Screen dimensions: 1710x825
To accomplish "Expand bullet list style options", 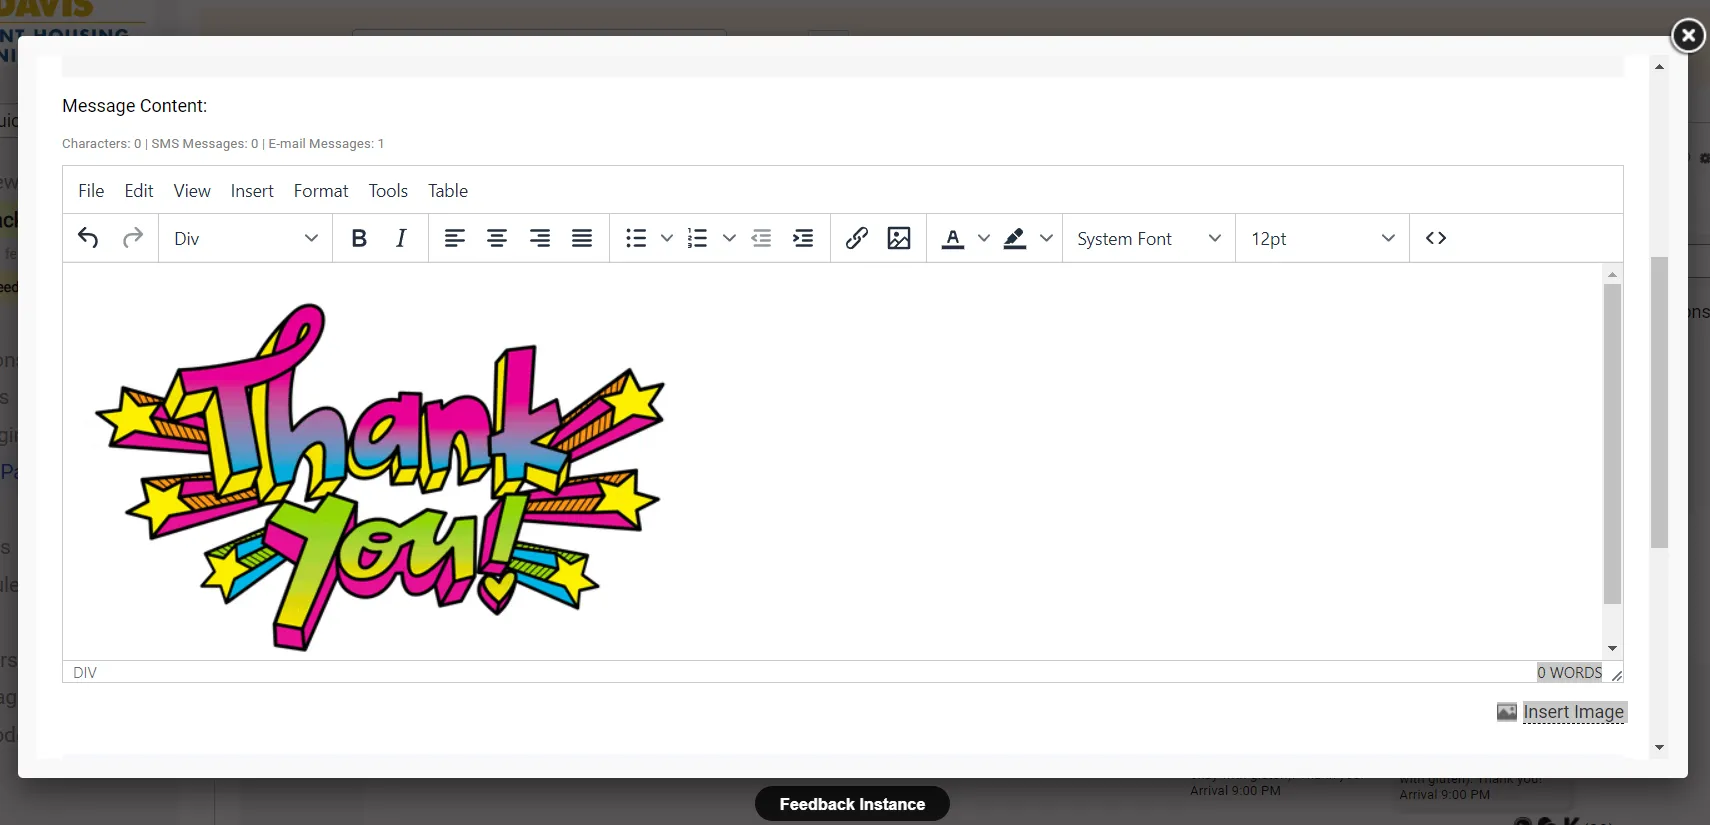I will tap(667, 238).
